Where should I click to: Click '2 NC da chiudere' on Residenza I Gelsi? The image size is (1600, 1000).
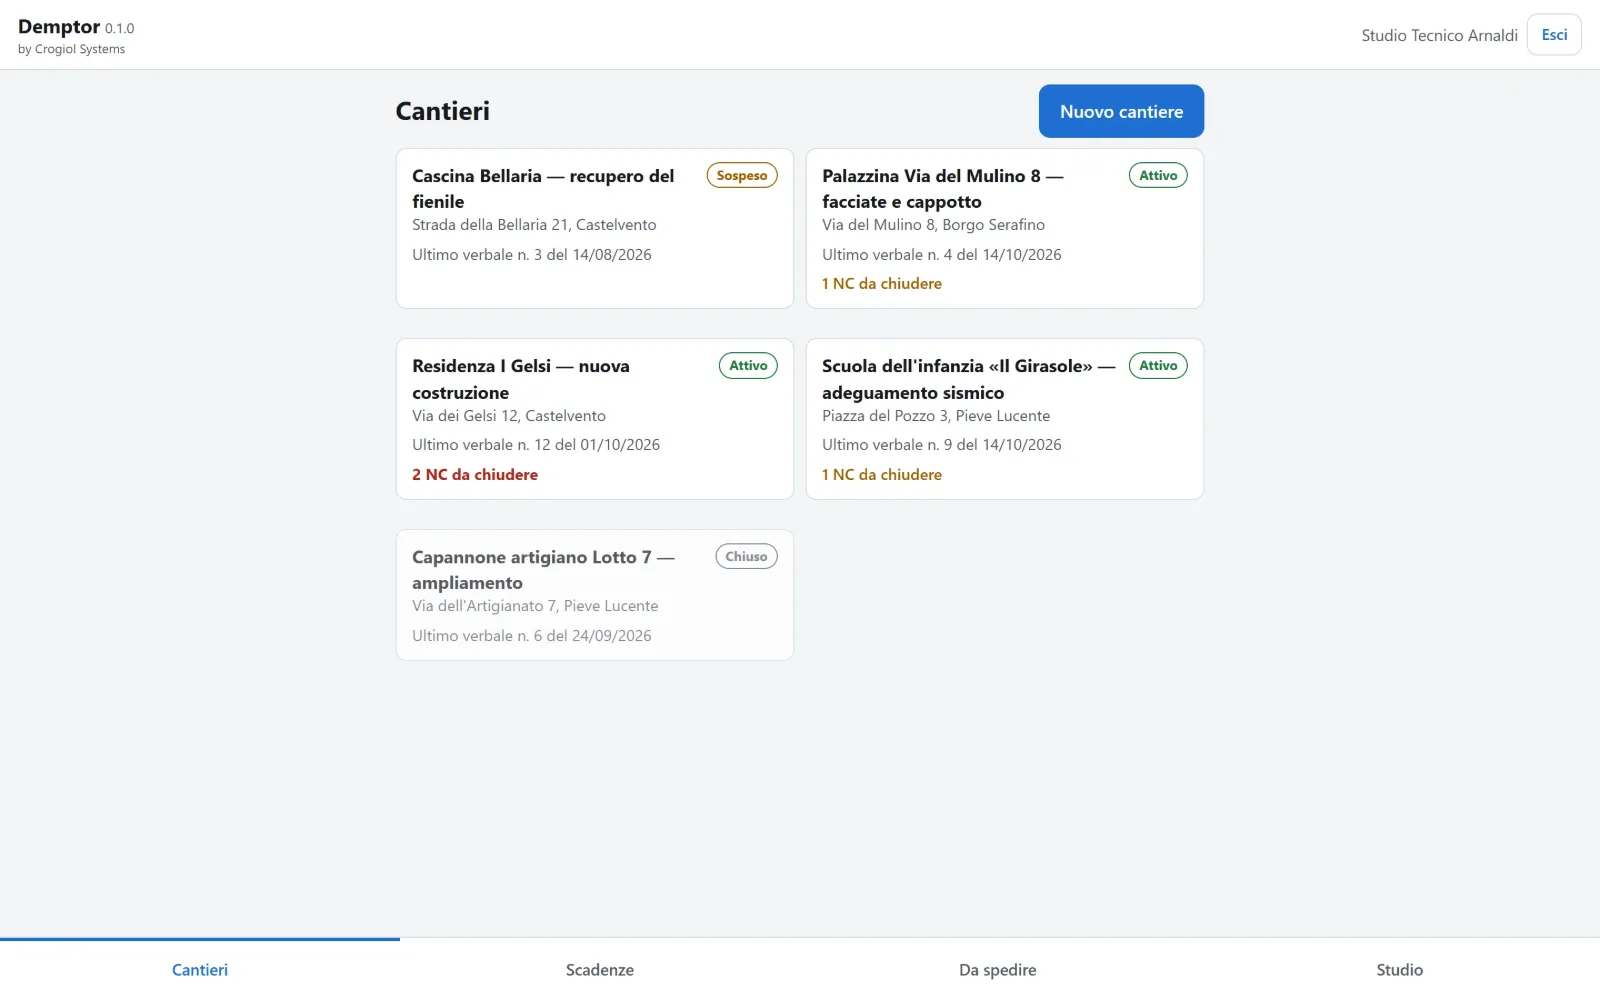pos(475,474)
